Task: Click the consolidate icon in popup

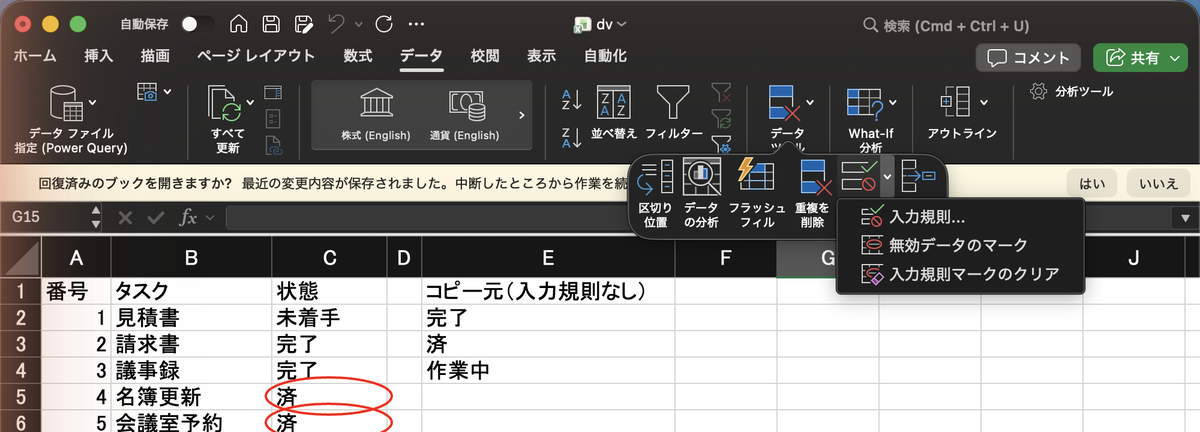Action: point(918,177)
